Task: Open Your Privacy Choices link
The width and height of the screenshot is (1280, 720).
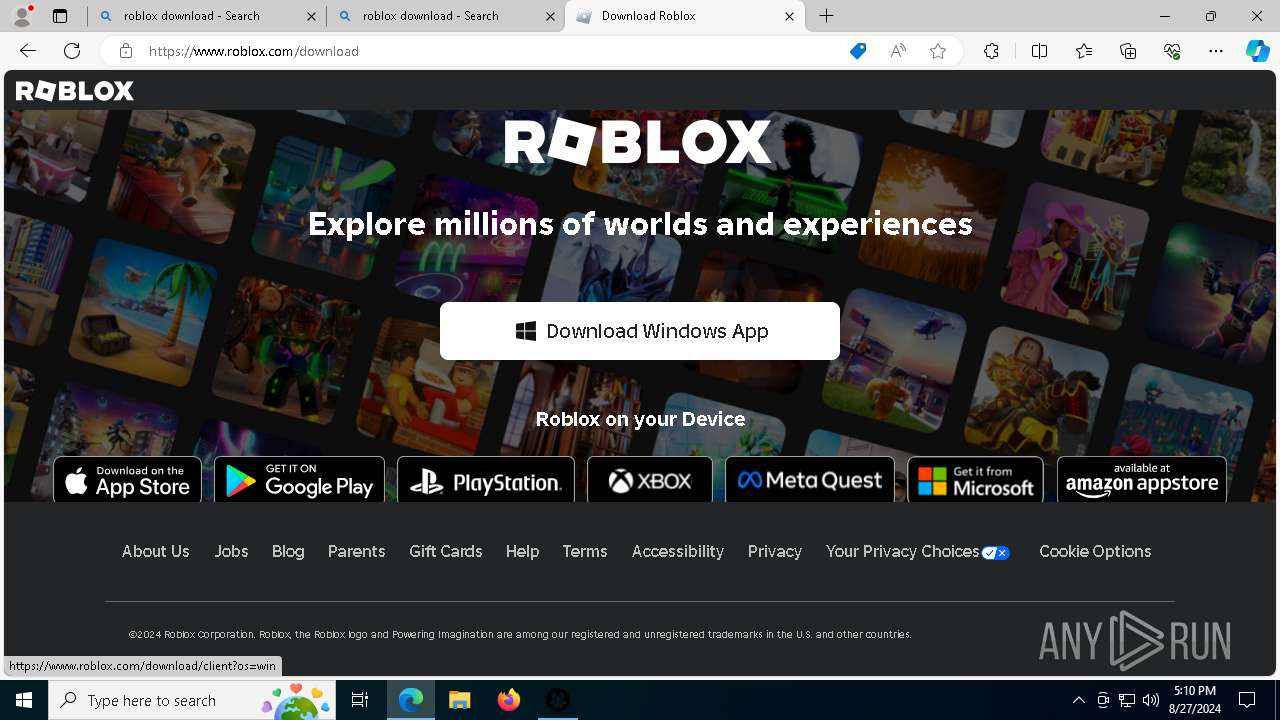Action: click(x=918, y=551)
